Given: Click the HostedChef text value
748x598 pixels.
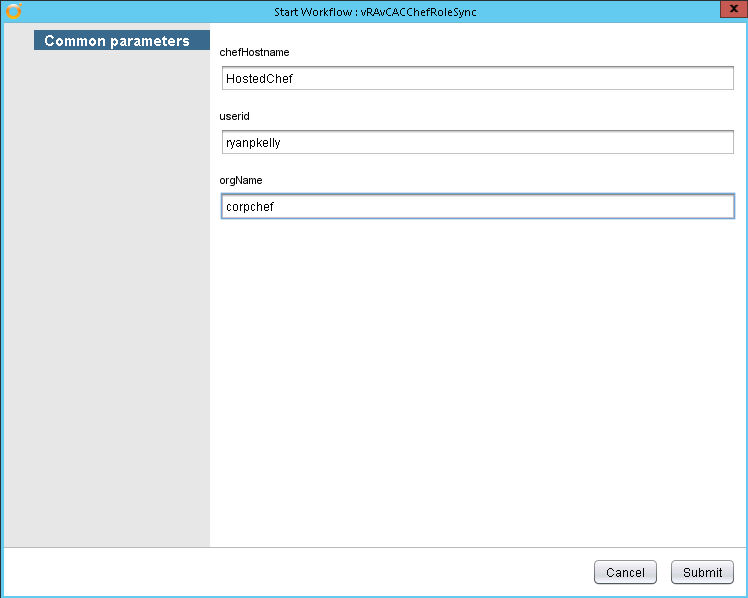Looking at the screenshot, I should coord(259,78).
